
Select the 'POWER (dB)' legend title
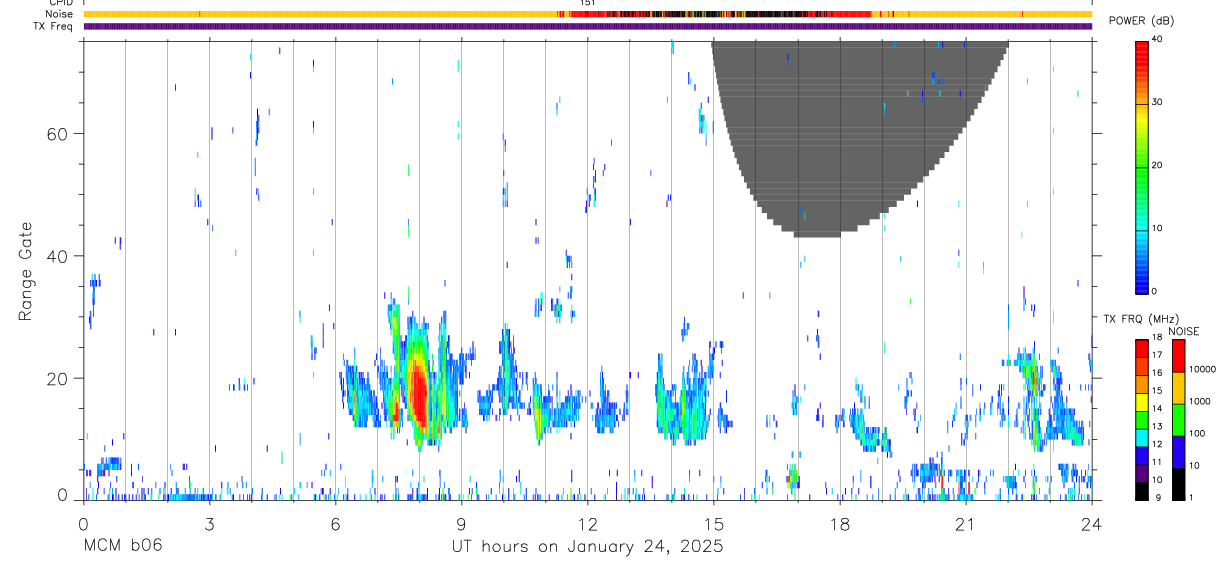coord(1142,22)
